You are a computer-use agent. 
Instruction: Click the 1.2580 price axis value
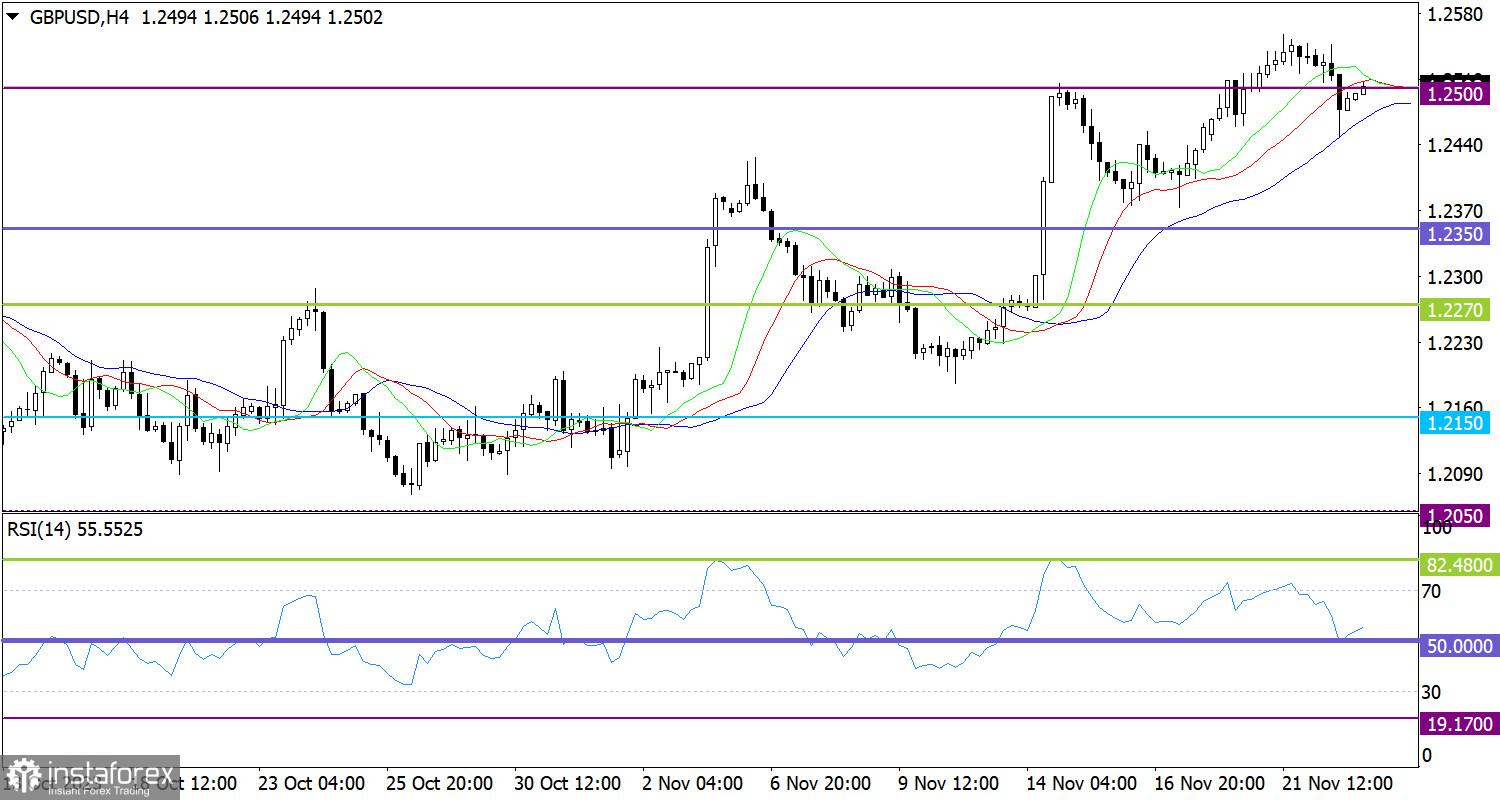pyautogui.click(x=1454, y=16)
